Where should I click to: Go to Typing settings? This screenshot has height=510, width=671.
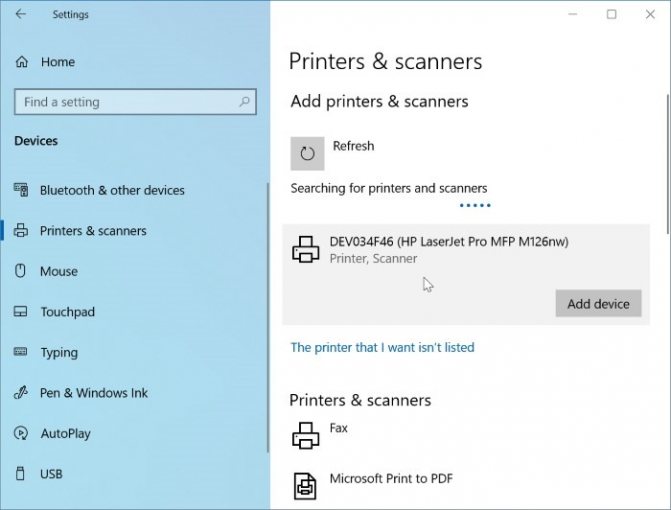pyautogui.click(x=58, y=353)
